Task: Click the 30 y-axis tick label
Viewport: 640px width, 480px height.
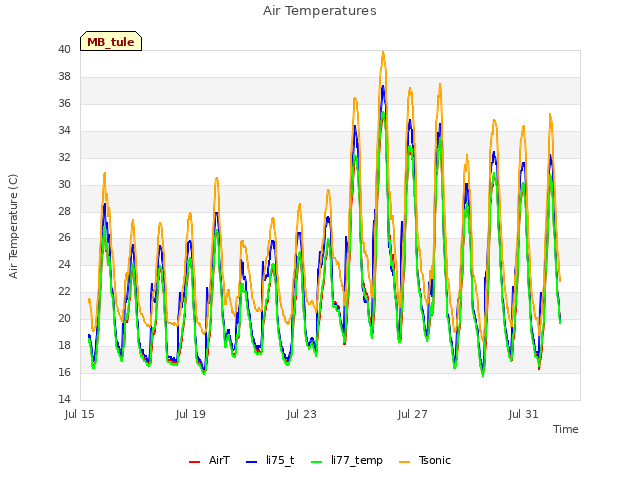Action: point(64,184)
